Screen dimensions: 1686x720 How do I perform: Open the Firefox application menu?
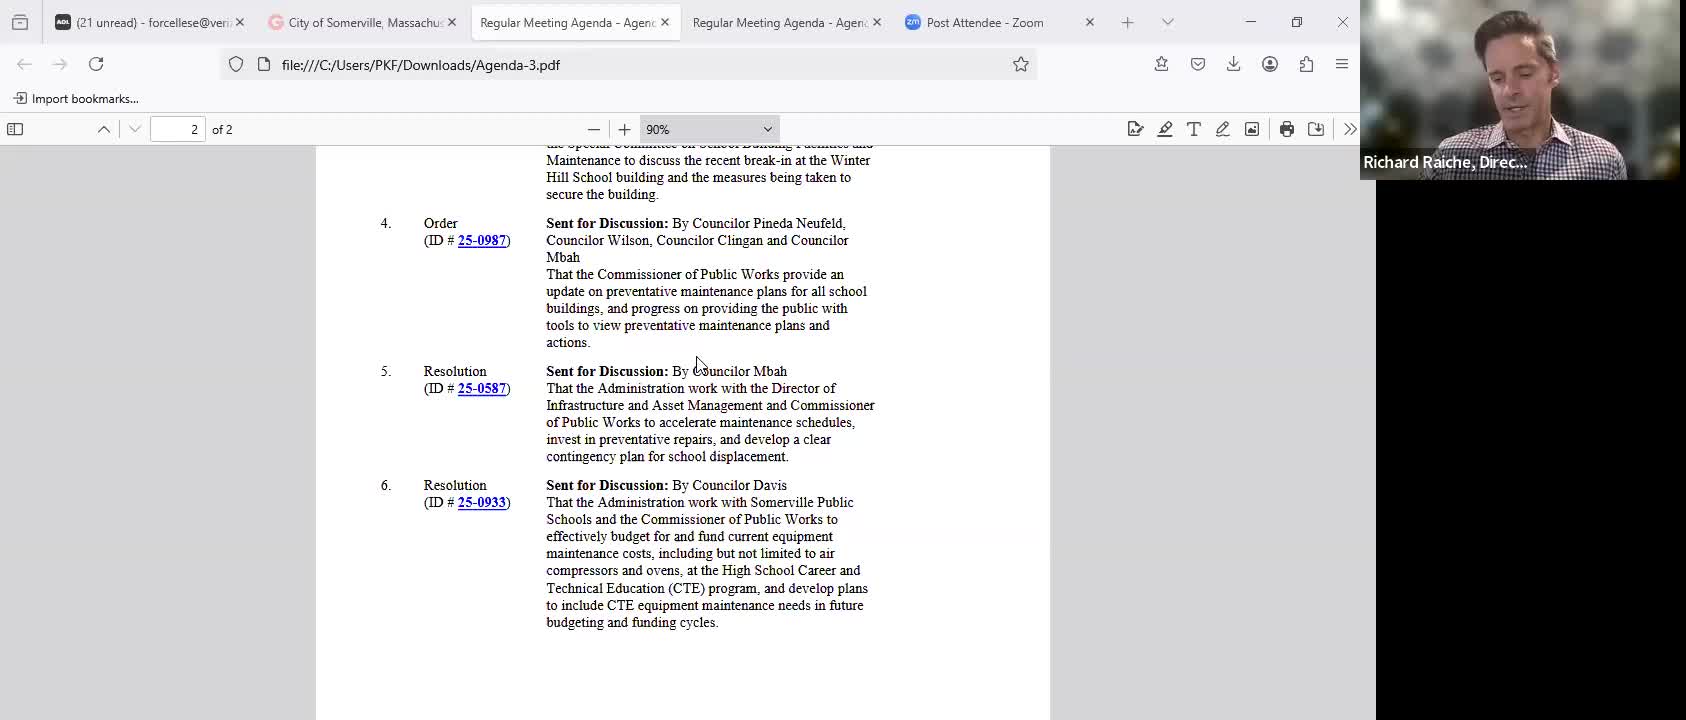pyautogui.click(x=1342, y=64)
